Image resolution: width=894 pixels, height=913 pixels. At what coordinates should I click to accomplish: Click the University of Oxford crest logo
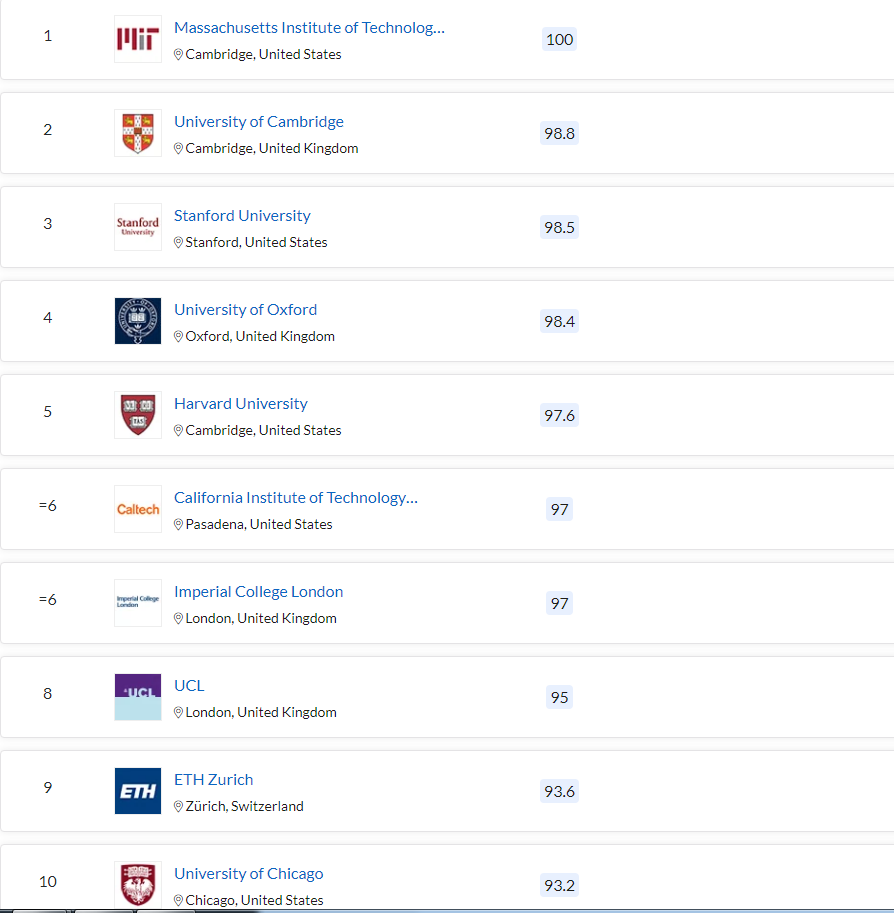click(138, 321)
